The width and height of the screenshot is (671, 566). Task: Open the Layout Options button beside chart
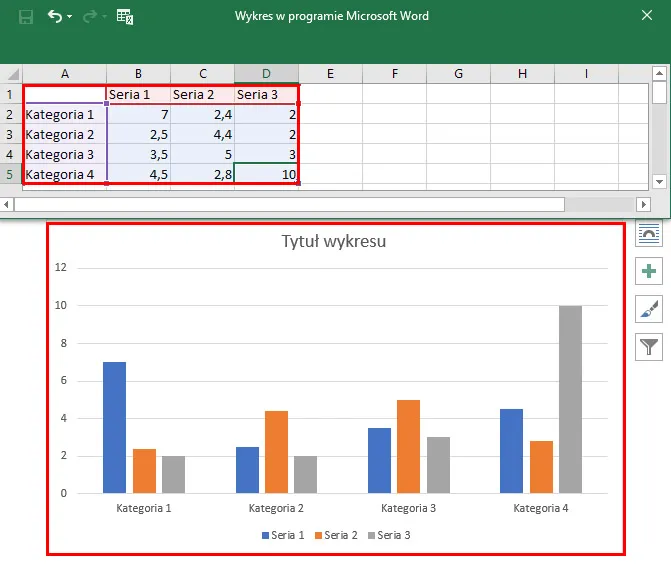650,233
